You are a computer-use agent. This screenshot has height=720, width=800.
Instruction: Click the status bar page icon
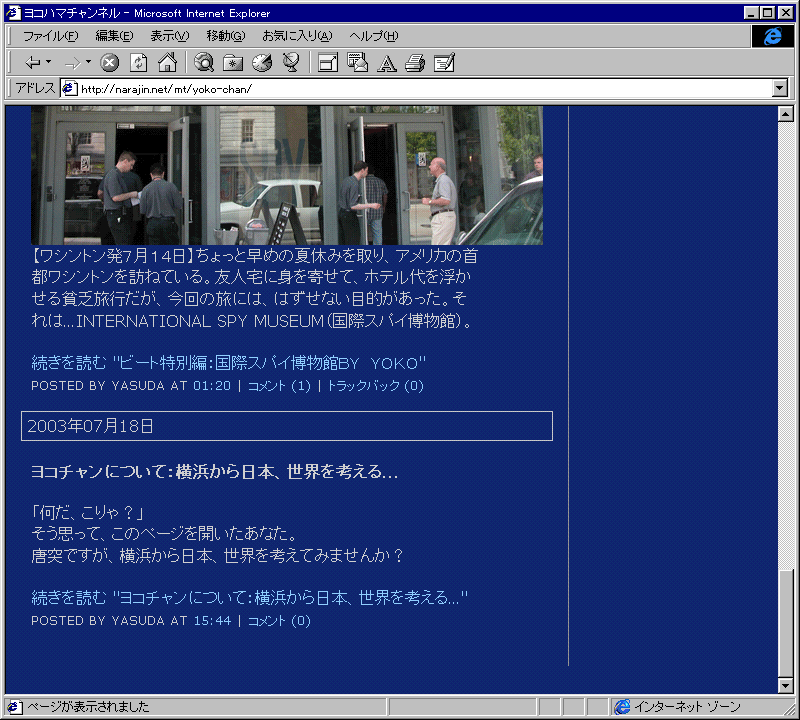click(14, 707)
